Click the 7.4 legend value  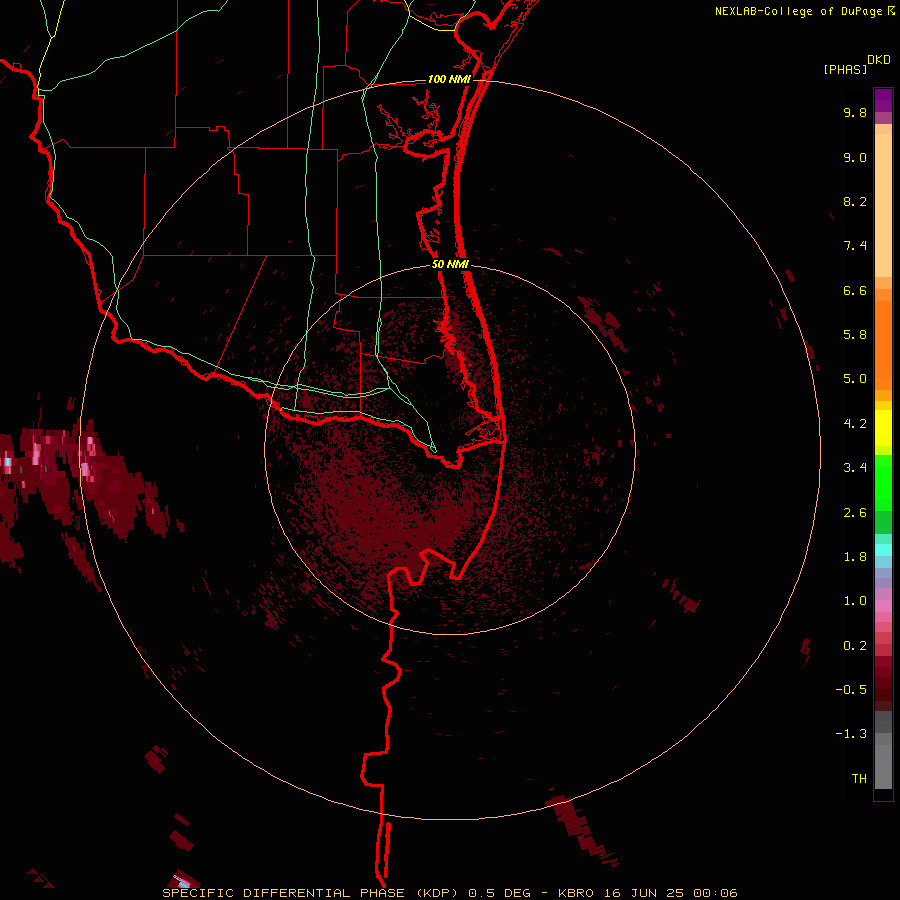click(855, 246)
